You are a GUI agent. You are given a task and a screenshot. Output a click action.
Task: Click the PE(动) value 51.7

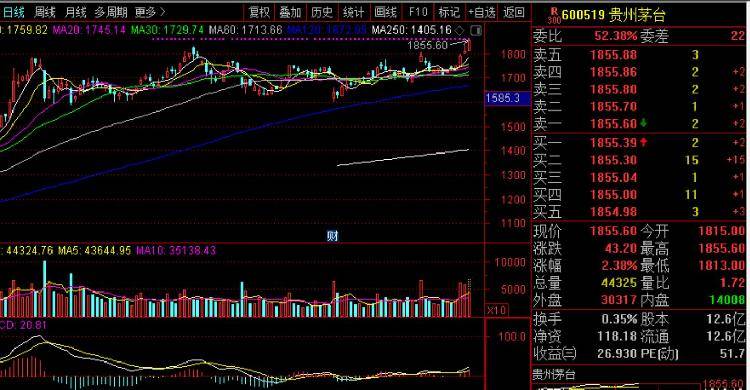(x=732, y=354)
